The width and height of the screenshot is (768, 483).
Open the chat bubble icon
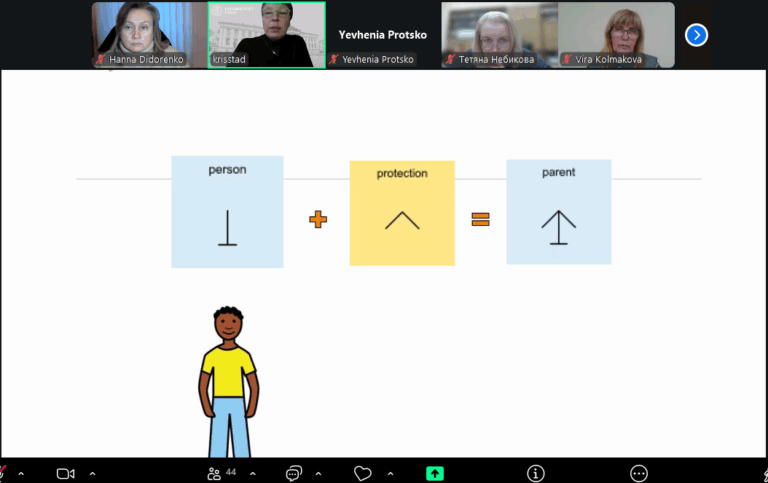pos(294,473)
